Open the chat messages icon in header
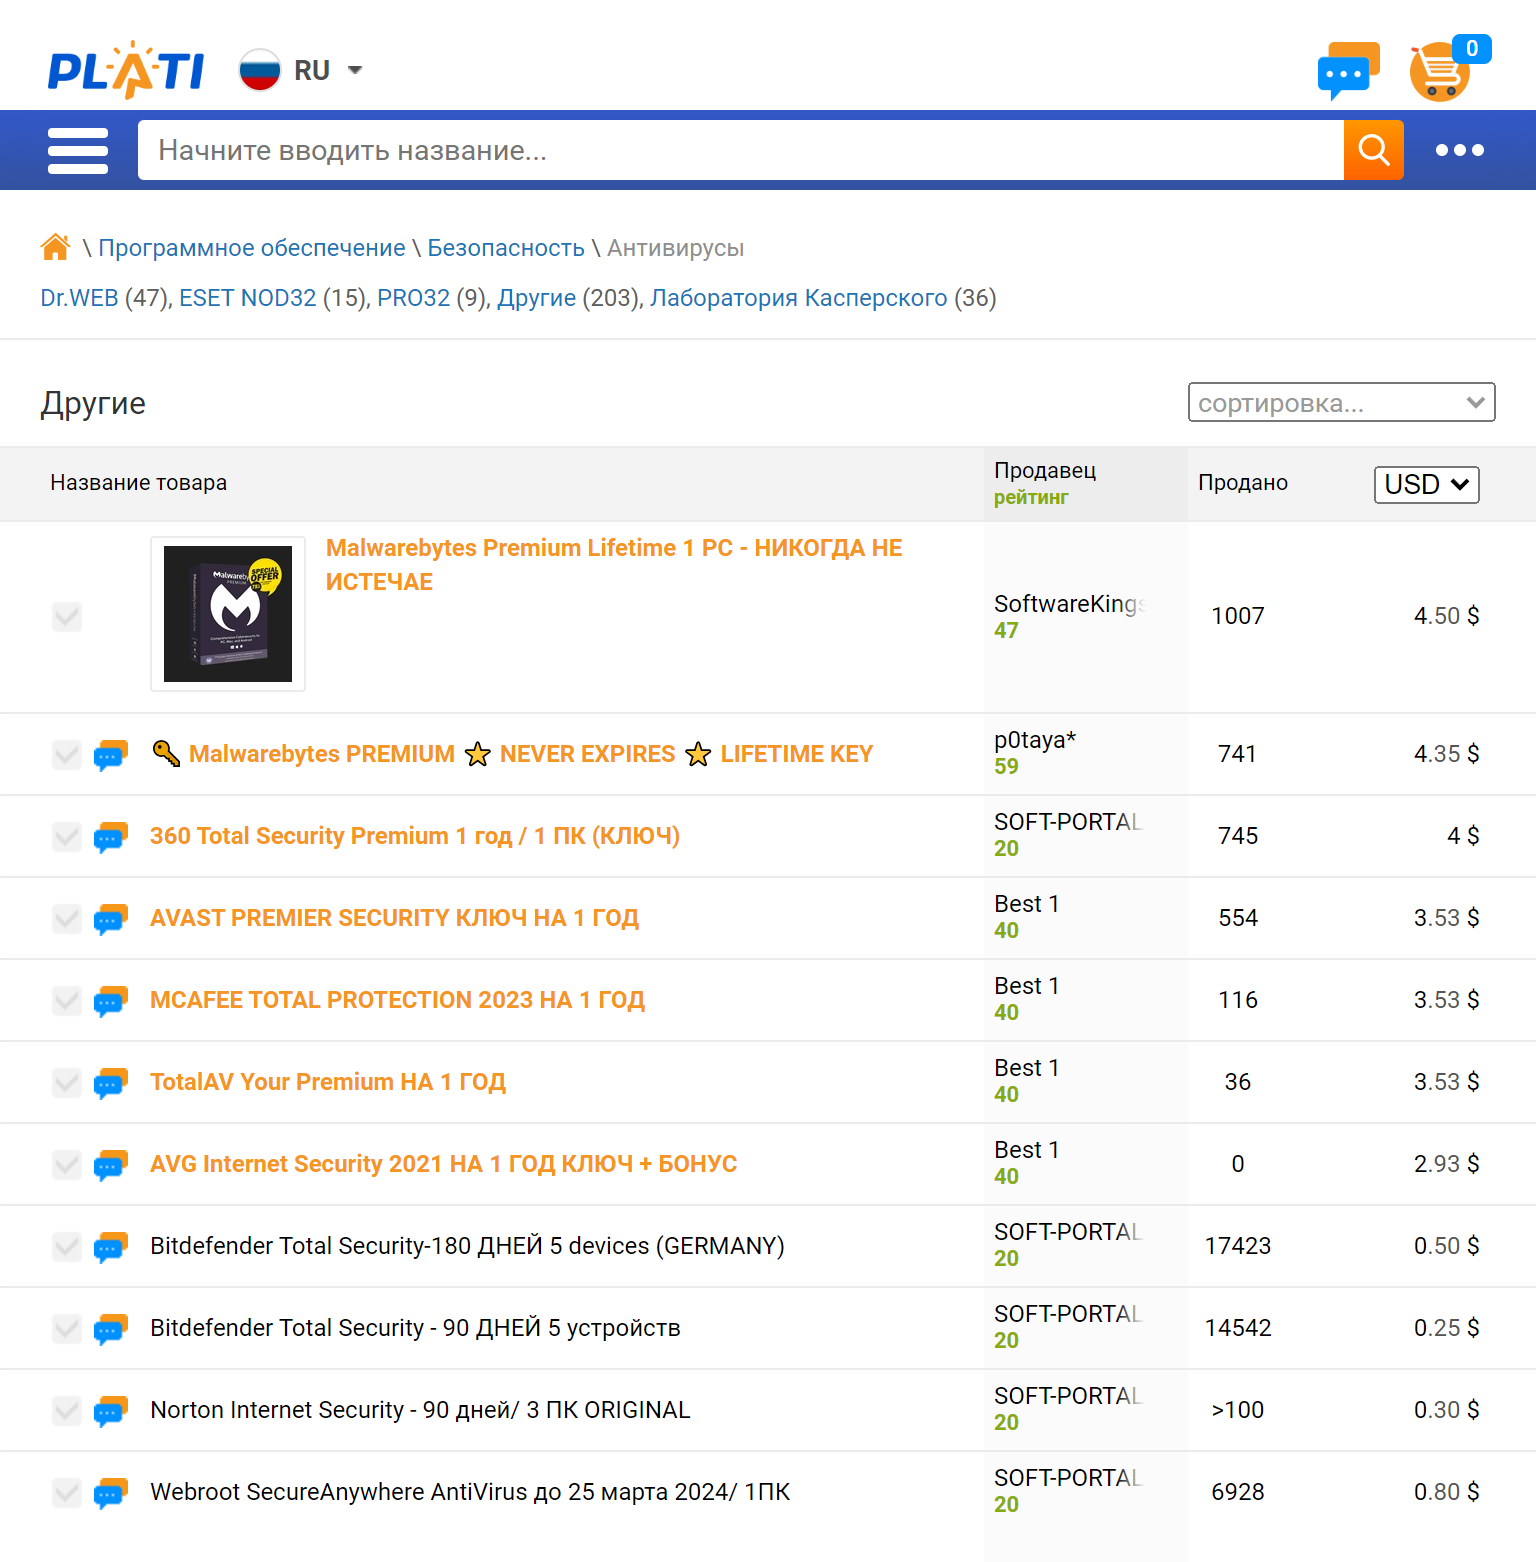The image size is (1536, 1562). (1348, 71)
